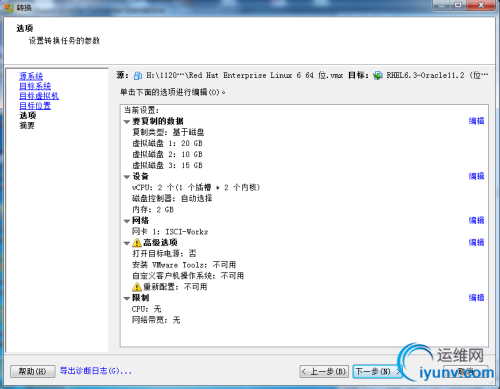The height and width of the screenshot is (389, 500).
Task: Select 自定义客户机操作系统: 不可用 row
Action: click(x=188, y=276)
